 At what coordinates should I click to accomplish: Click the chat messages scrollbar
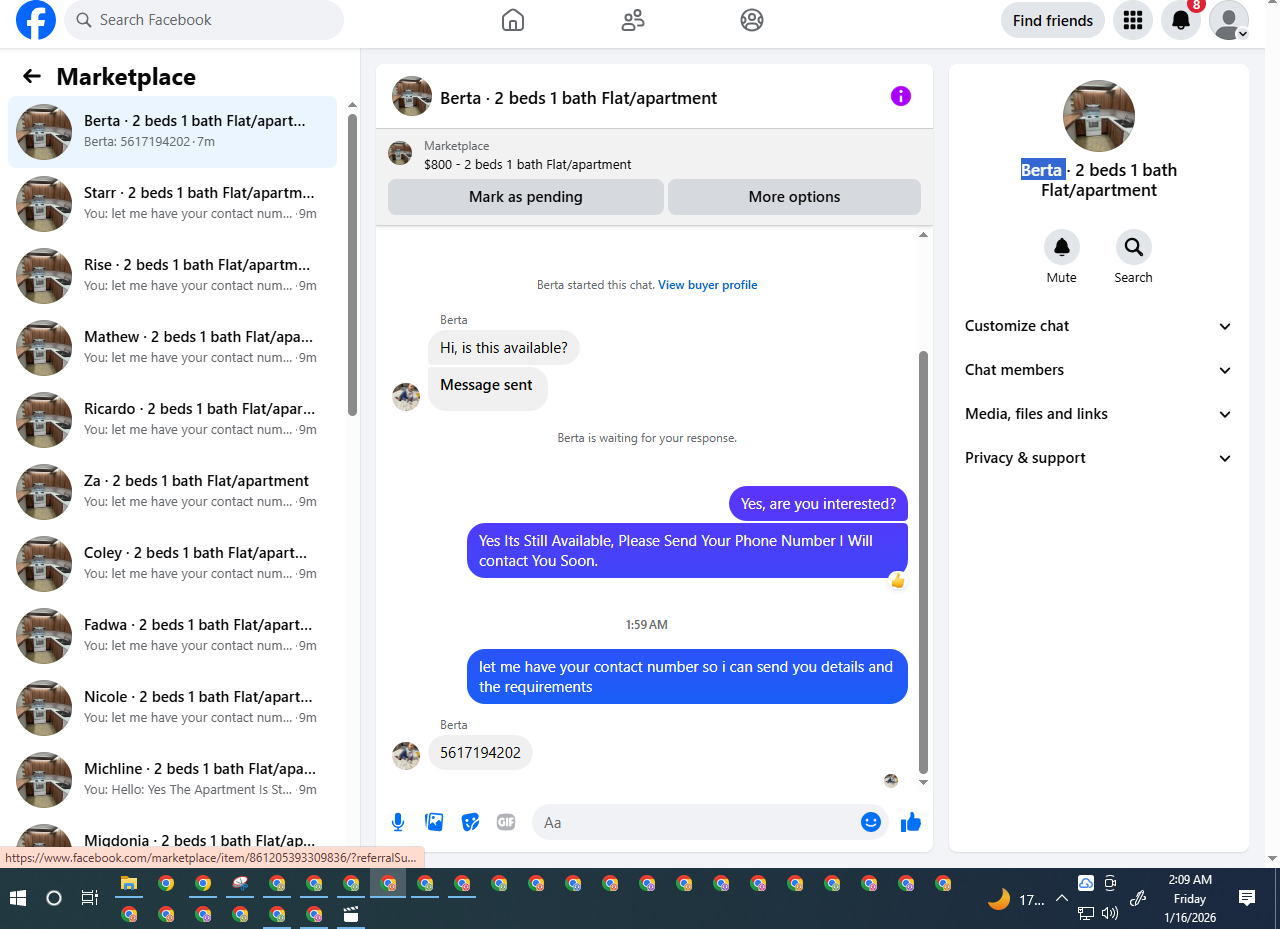point(923,560)
